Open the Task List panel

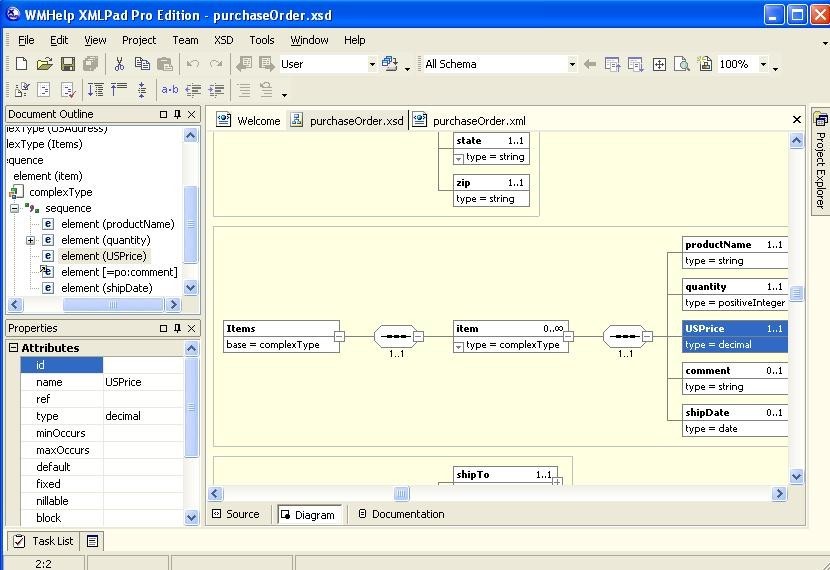(x=42, y=541)
